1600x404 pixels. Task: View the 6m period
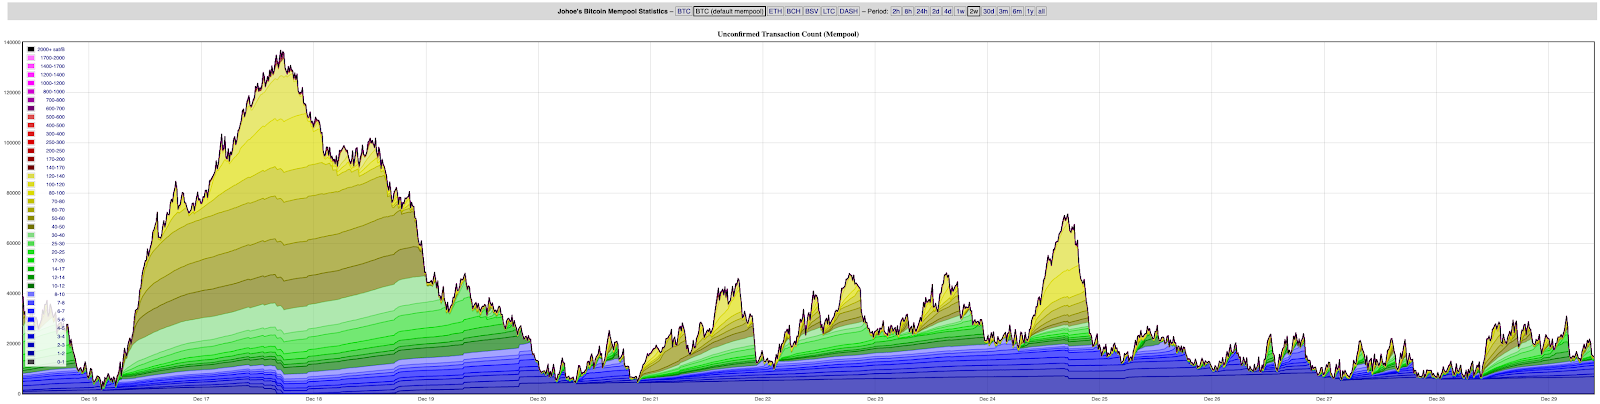(x=1017, y=11)
